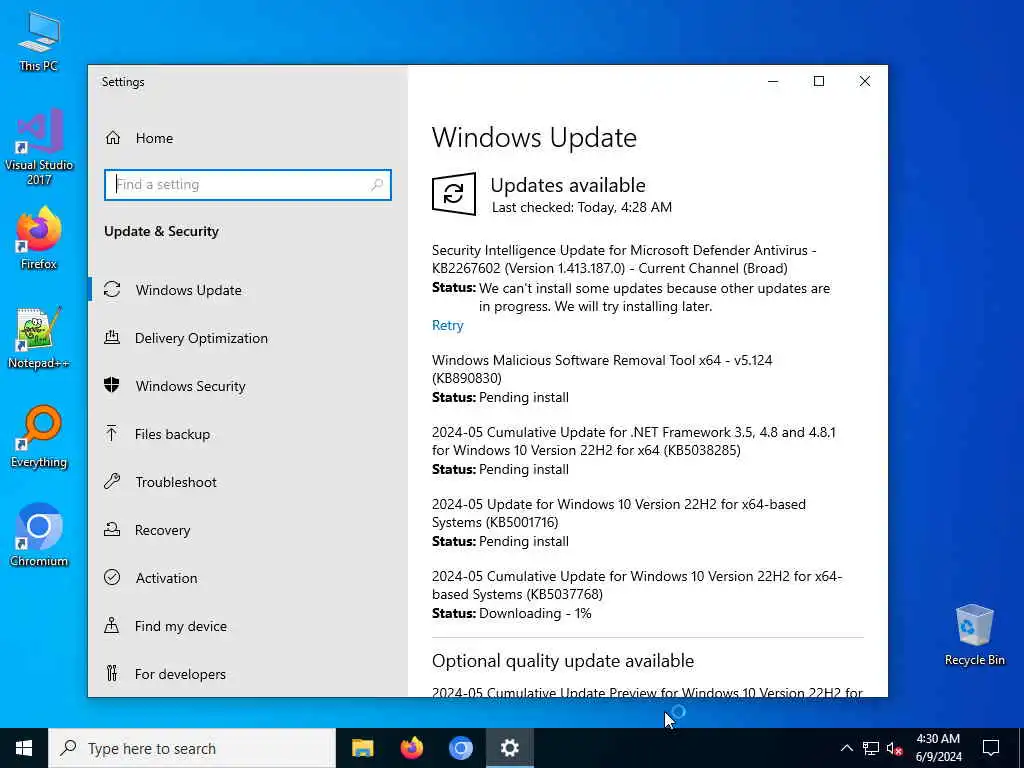Open File Explorer from the taskbar
Image resolution: width=1024 pixels, height=768 pixels.
click(x=362, y=748)
